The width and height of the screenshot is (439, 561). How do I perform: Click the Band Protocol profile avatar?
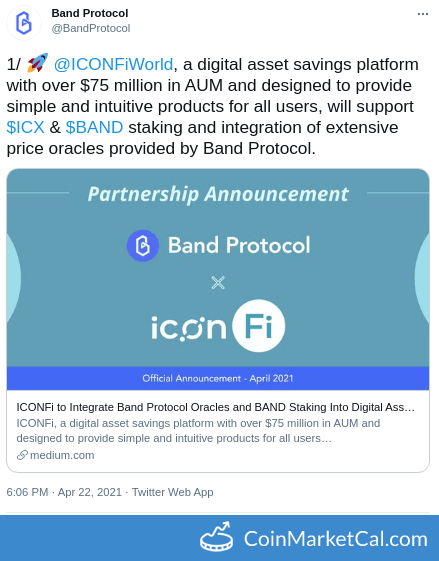click(x=24, y=23)
